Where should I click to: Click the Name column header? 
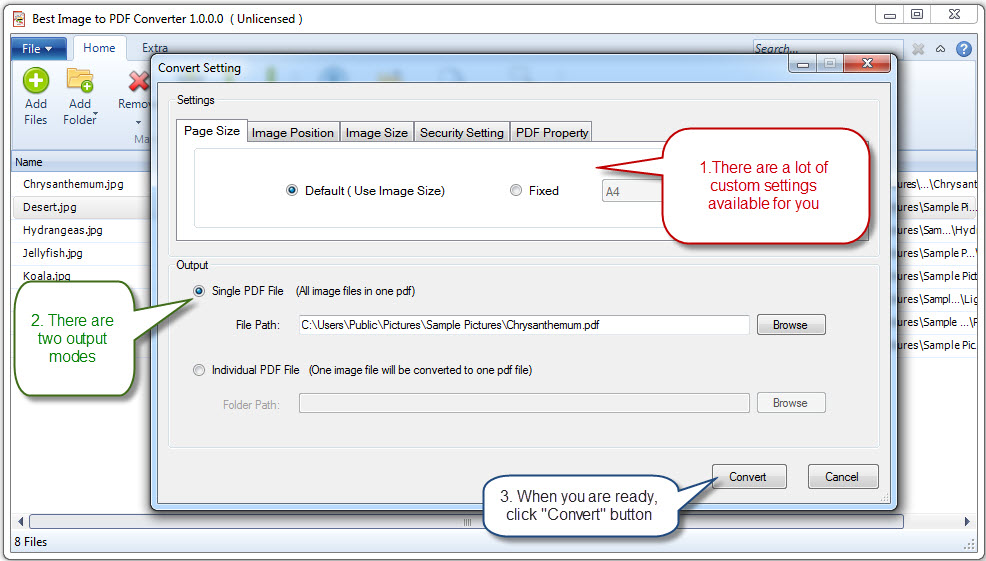[81, 162]
